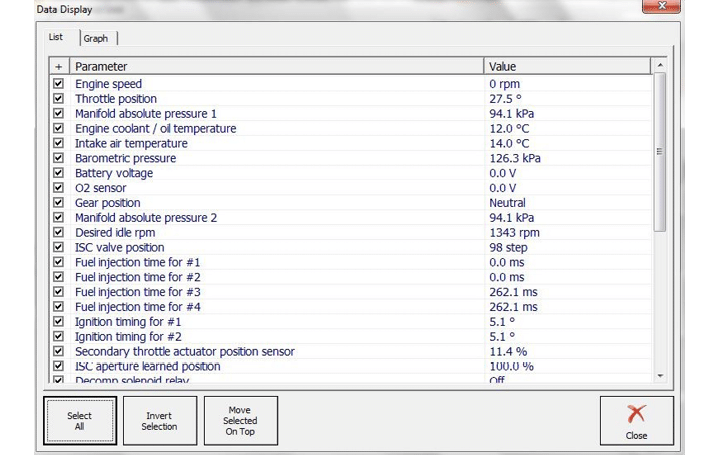Switch to the Graph tab
Screen dimensions: 719x455
coord(96,38)
